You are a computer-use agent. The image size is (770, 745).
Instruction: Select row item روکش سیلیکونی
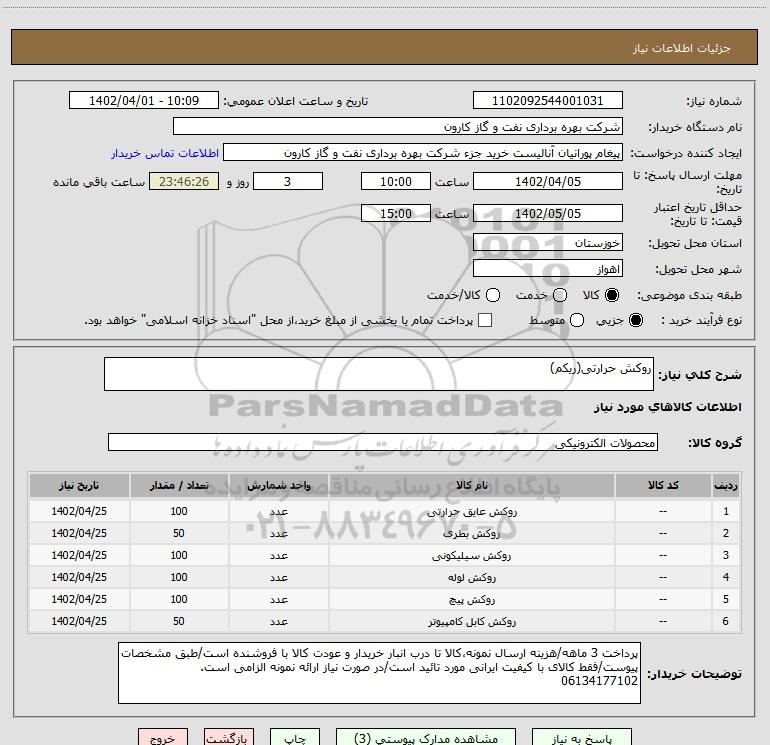pyautogui.click(x=471, y=555)
